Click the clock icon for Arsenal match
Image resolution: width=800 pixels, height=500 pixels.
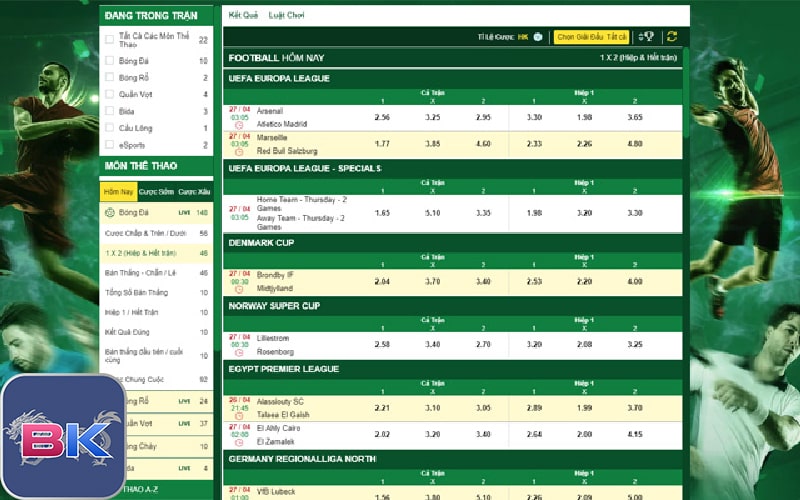pyautogui.click(x=239, y=125)
